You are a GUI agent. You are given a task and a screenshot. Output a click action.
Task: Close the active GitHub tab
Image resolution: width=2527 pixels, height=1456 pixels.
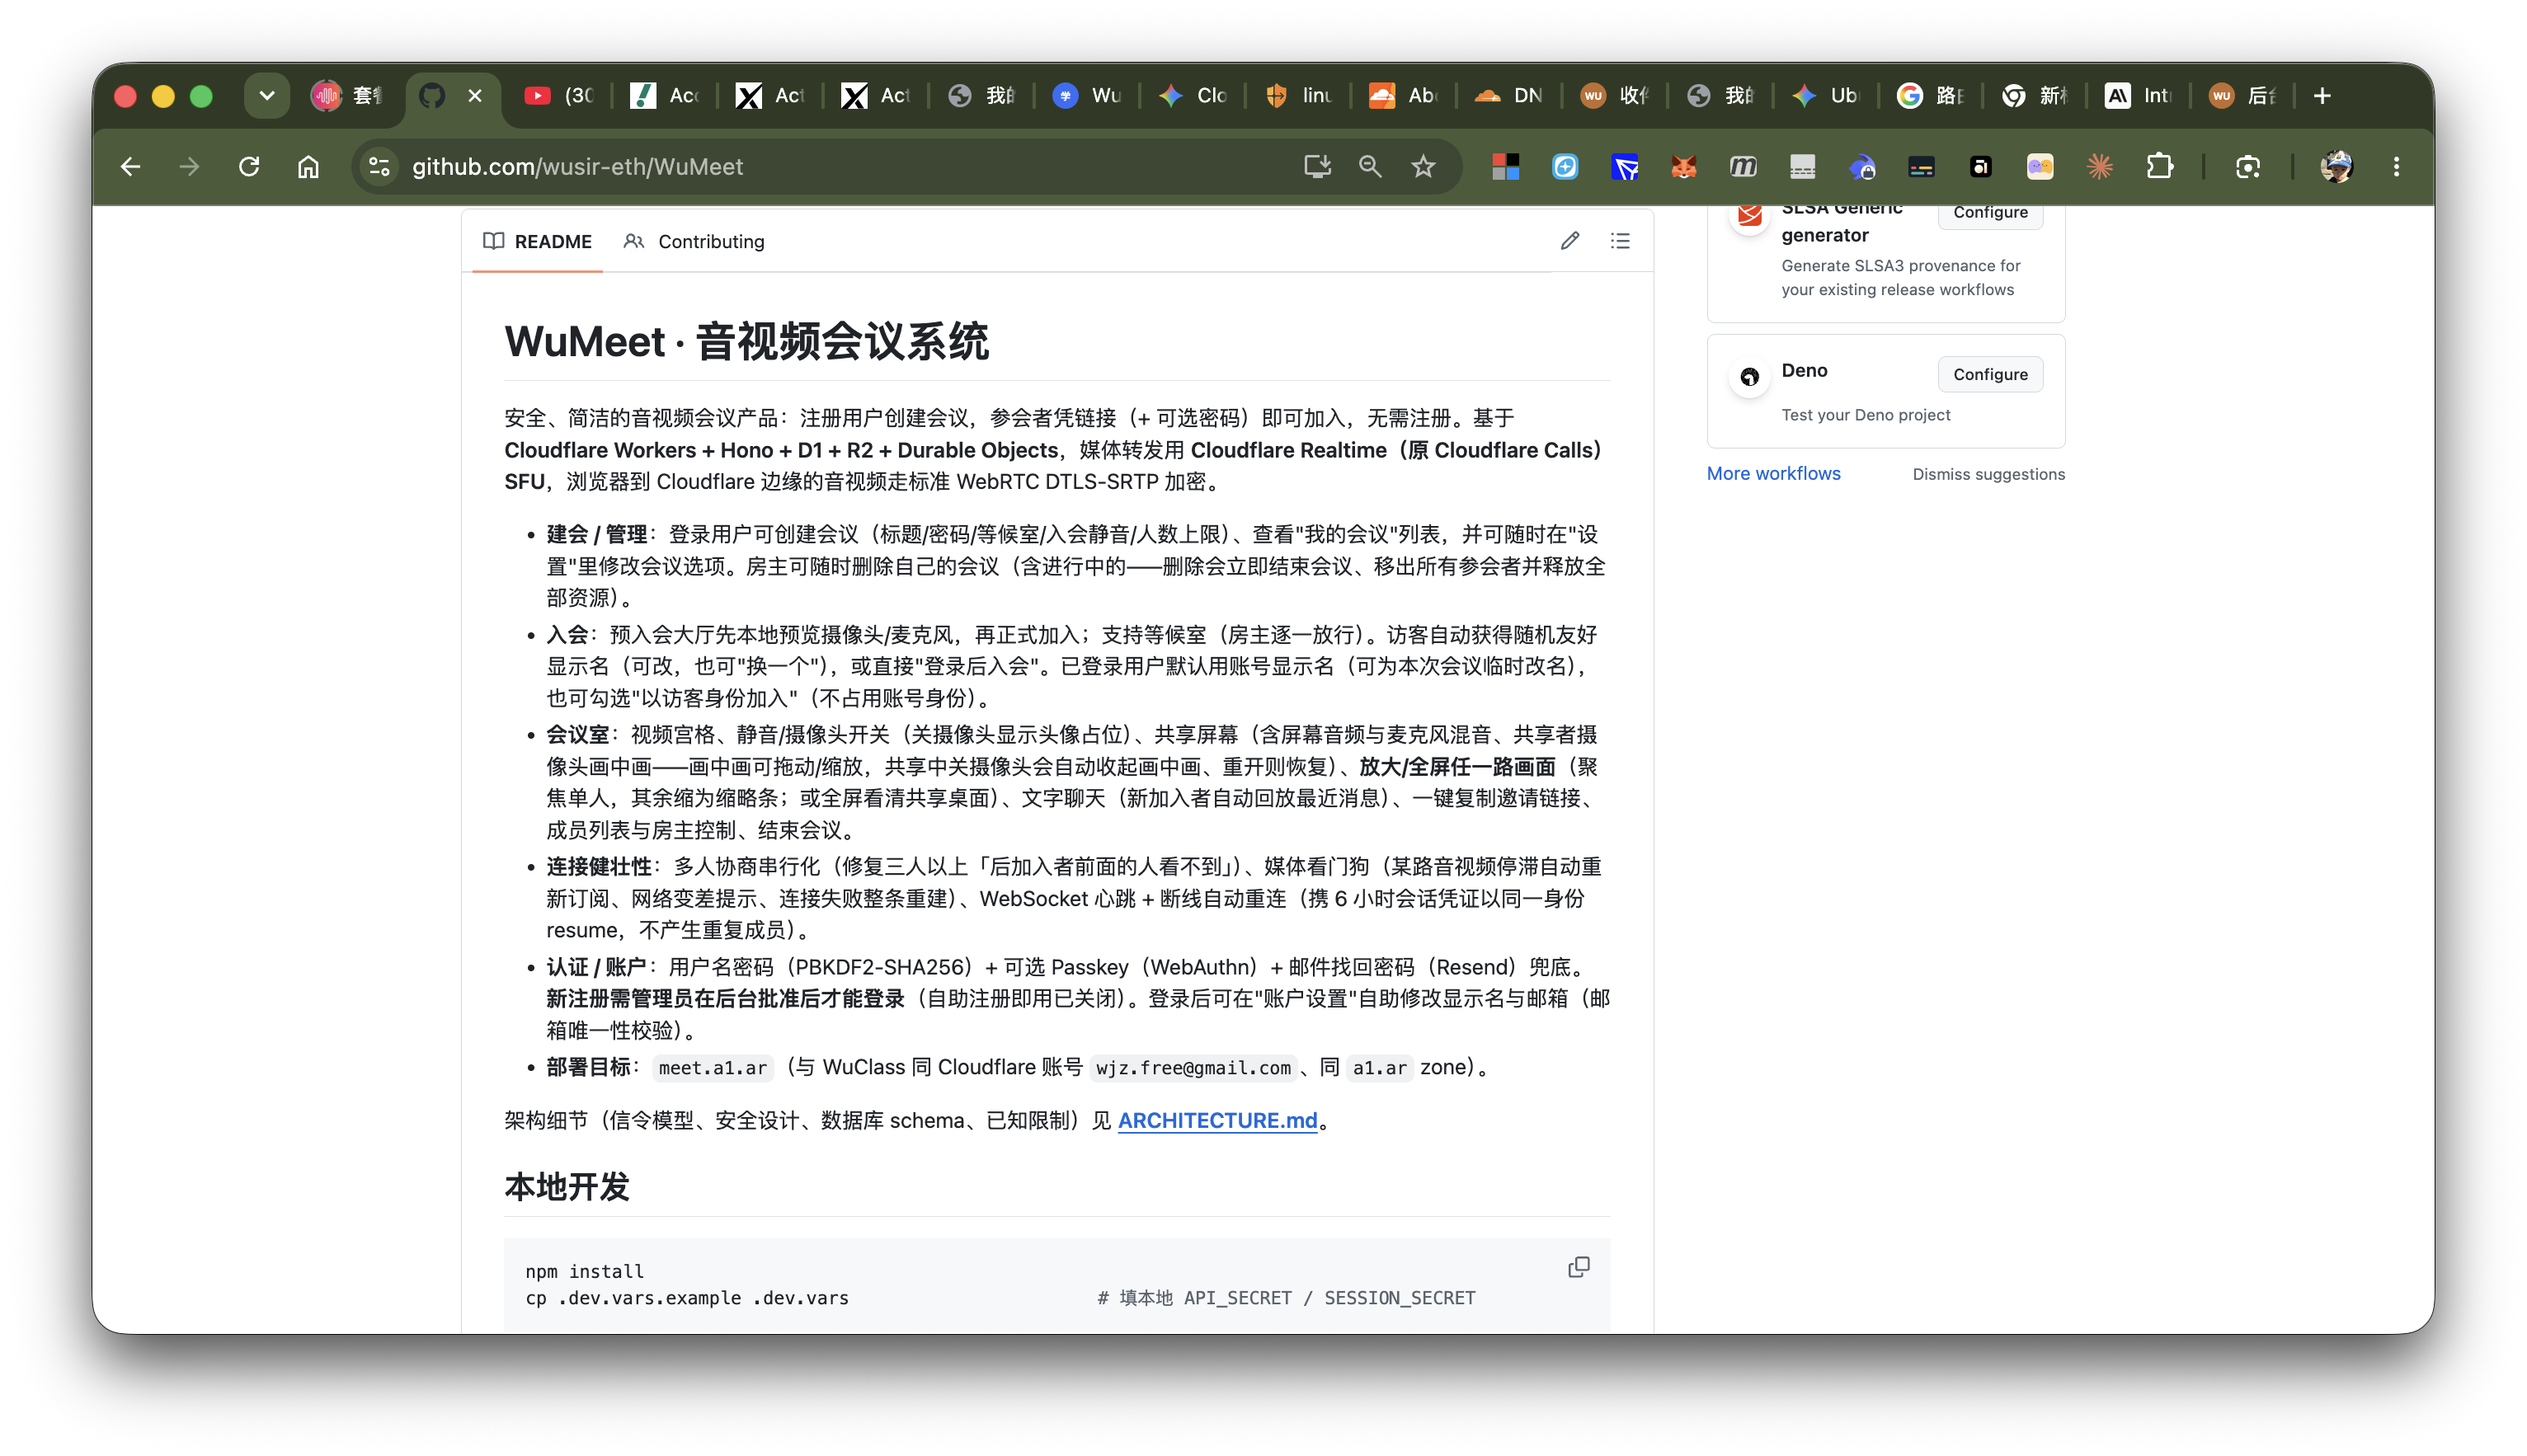pos(475,96)
